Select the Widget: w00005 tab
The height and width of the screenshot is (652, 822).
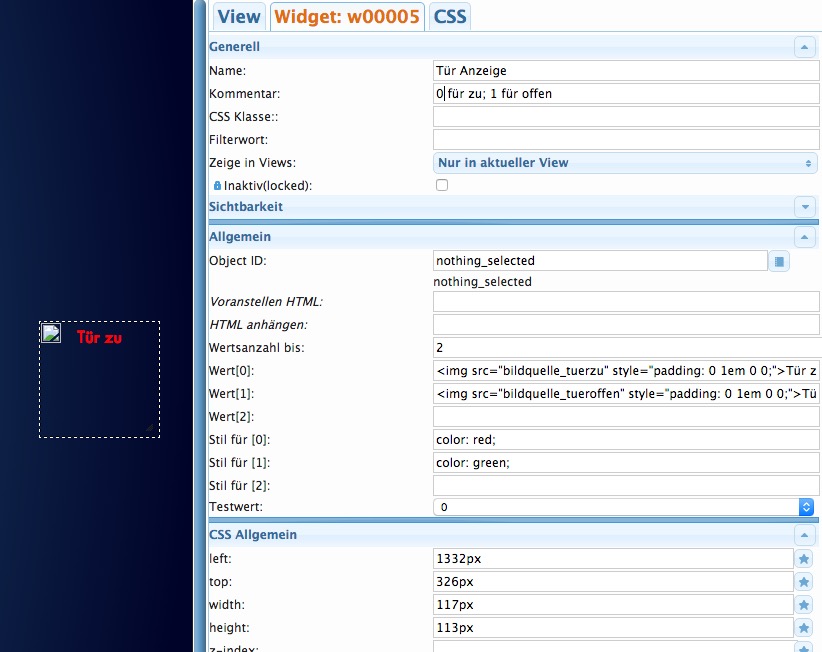(x=347, y=17)
